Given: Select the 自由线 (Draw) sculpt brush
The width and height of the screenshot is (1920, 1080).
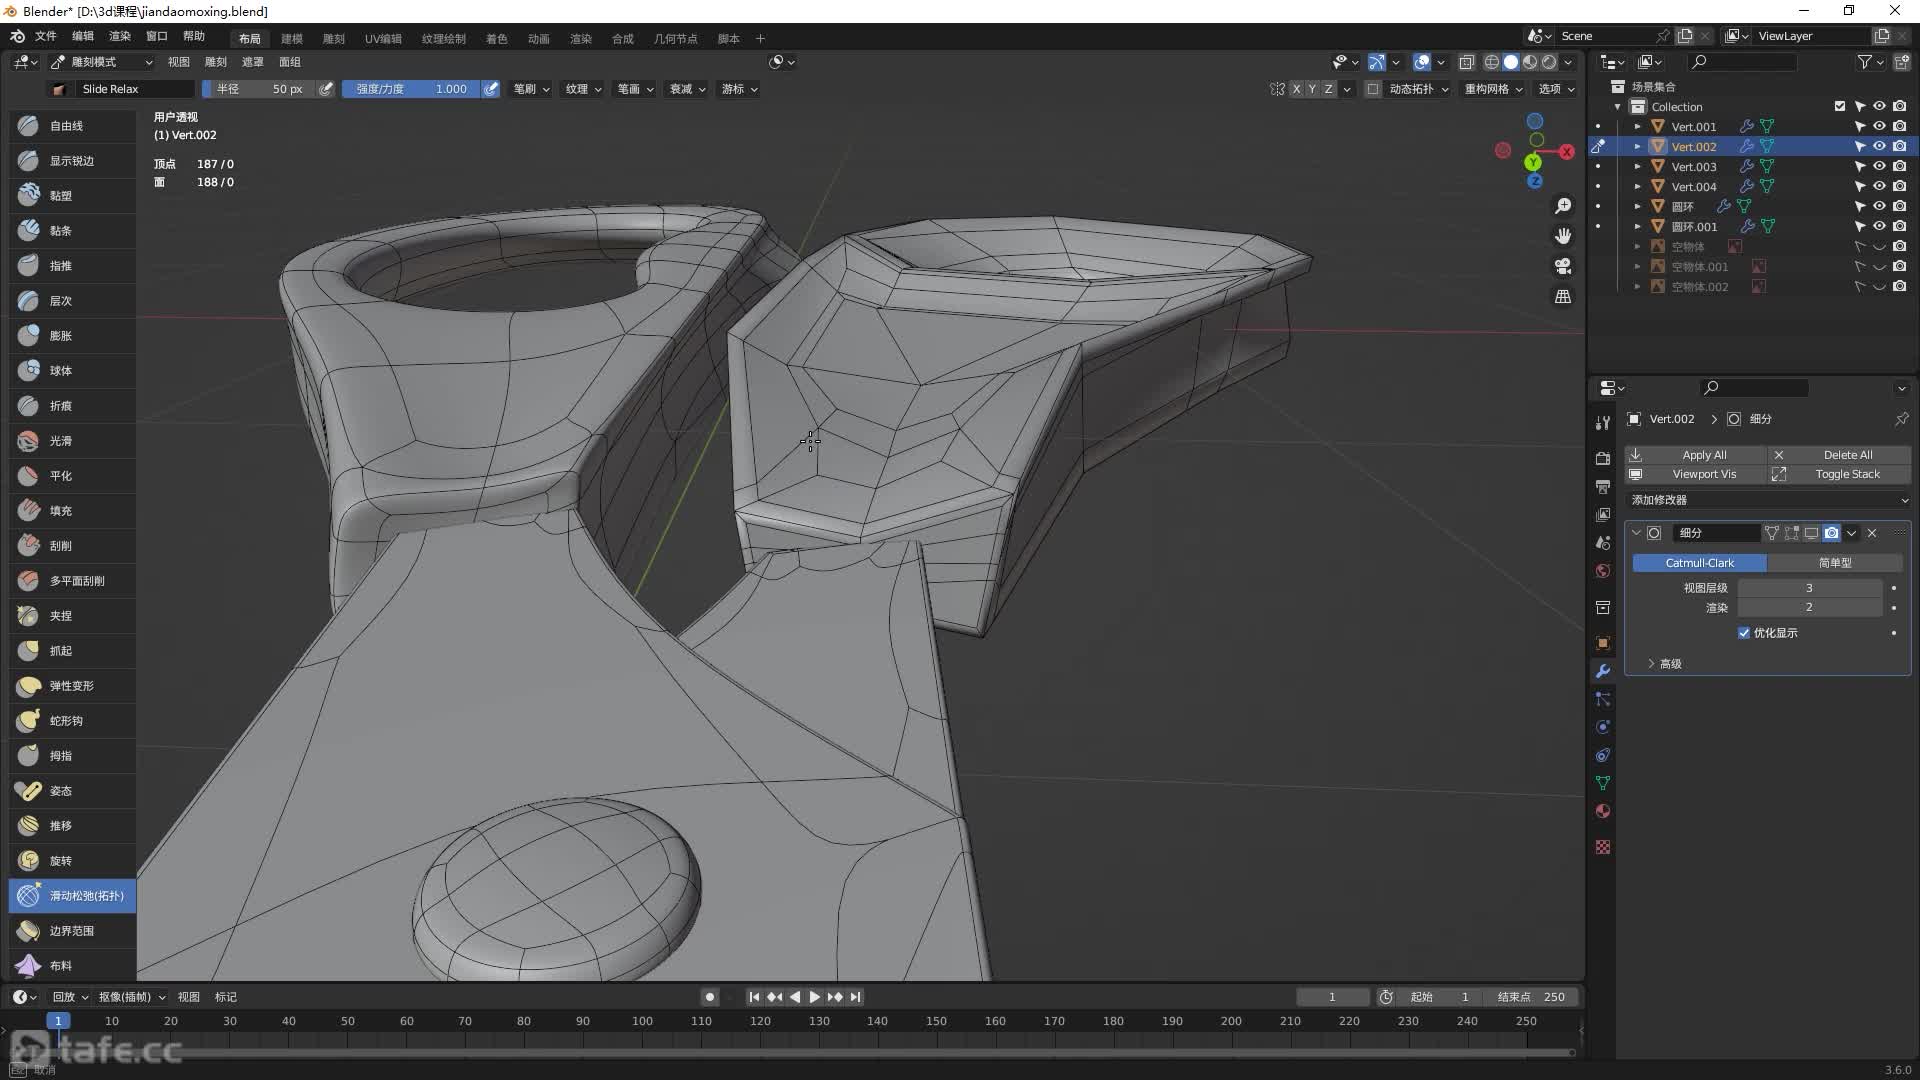Looking at the screenshot, I should (x=72, y=126).
